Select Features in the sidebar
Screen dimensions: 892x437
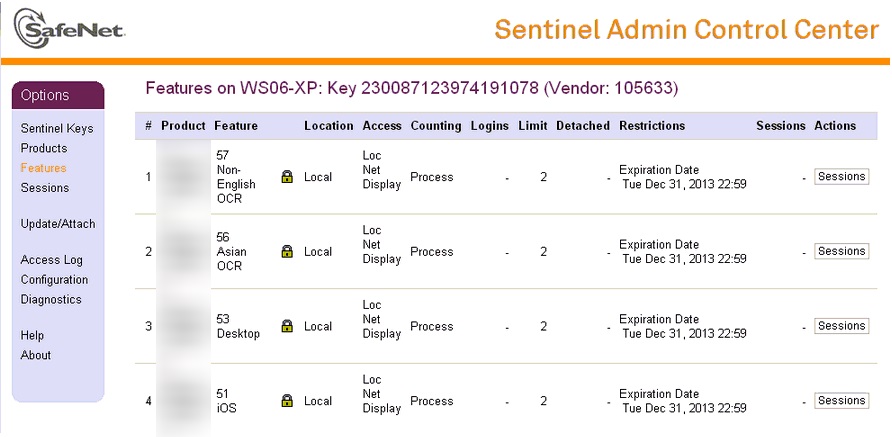(x=44, y=168)
